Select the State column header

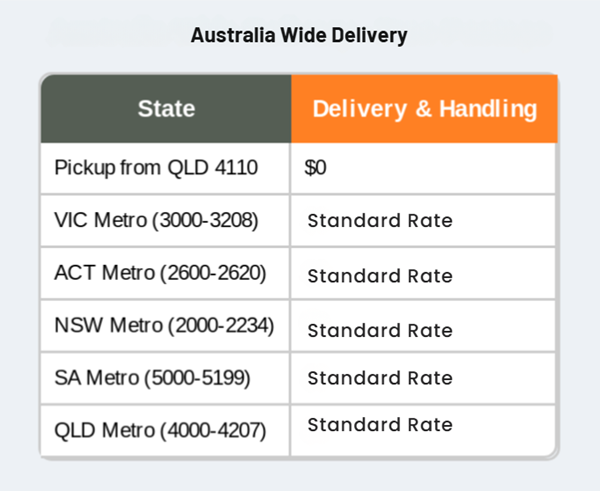pyautogui.click(x=166, y=109)
